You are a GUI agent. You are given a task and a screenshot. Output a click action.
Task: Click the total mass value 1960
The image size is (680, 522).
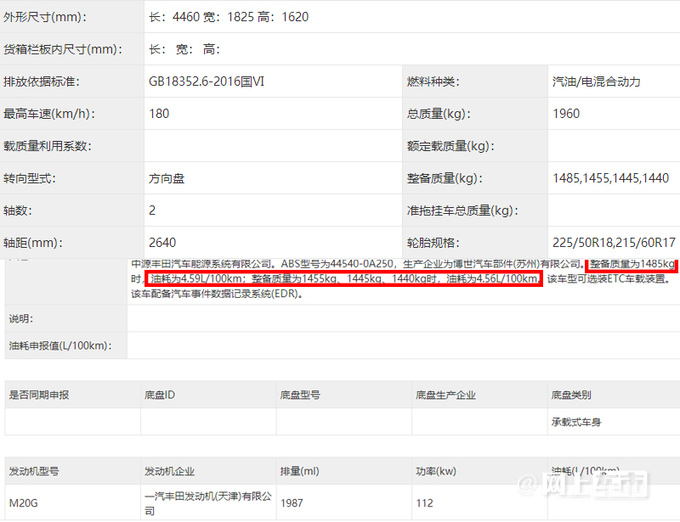pos(566,114)
